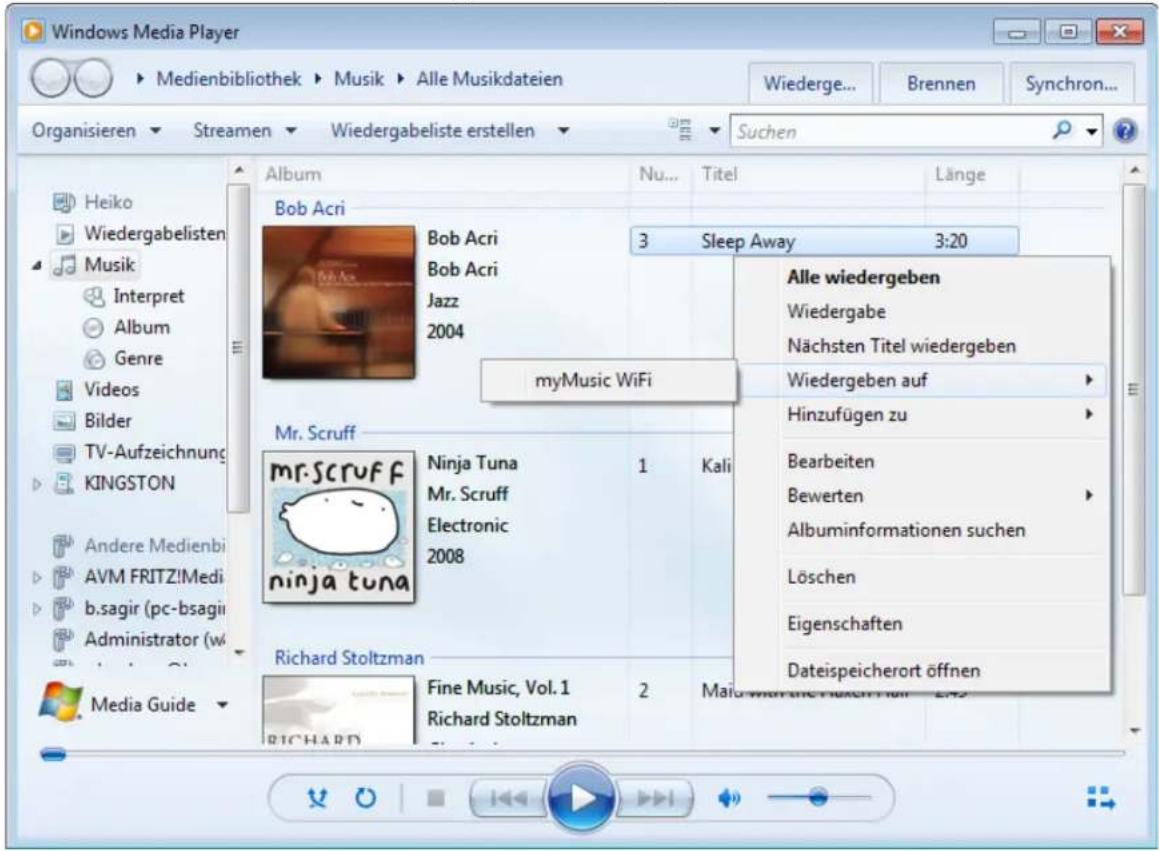1159x851 pixels.
Task: Select Genre under Musik
Action: point(123,359)
